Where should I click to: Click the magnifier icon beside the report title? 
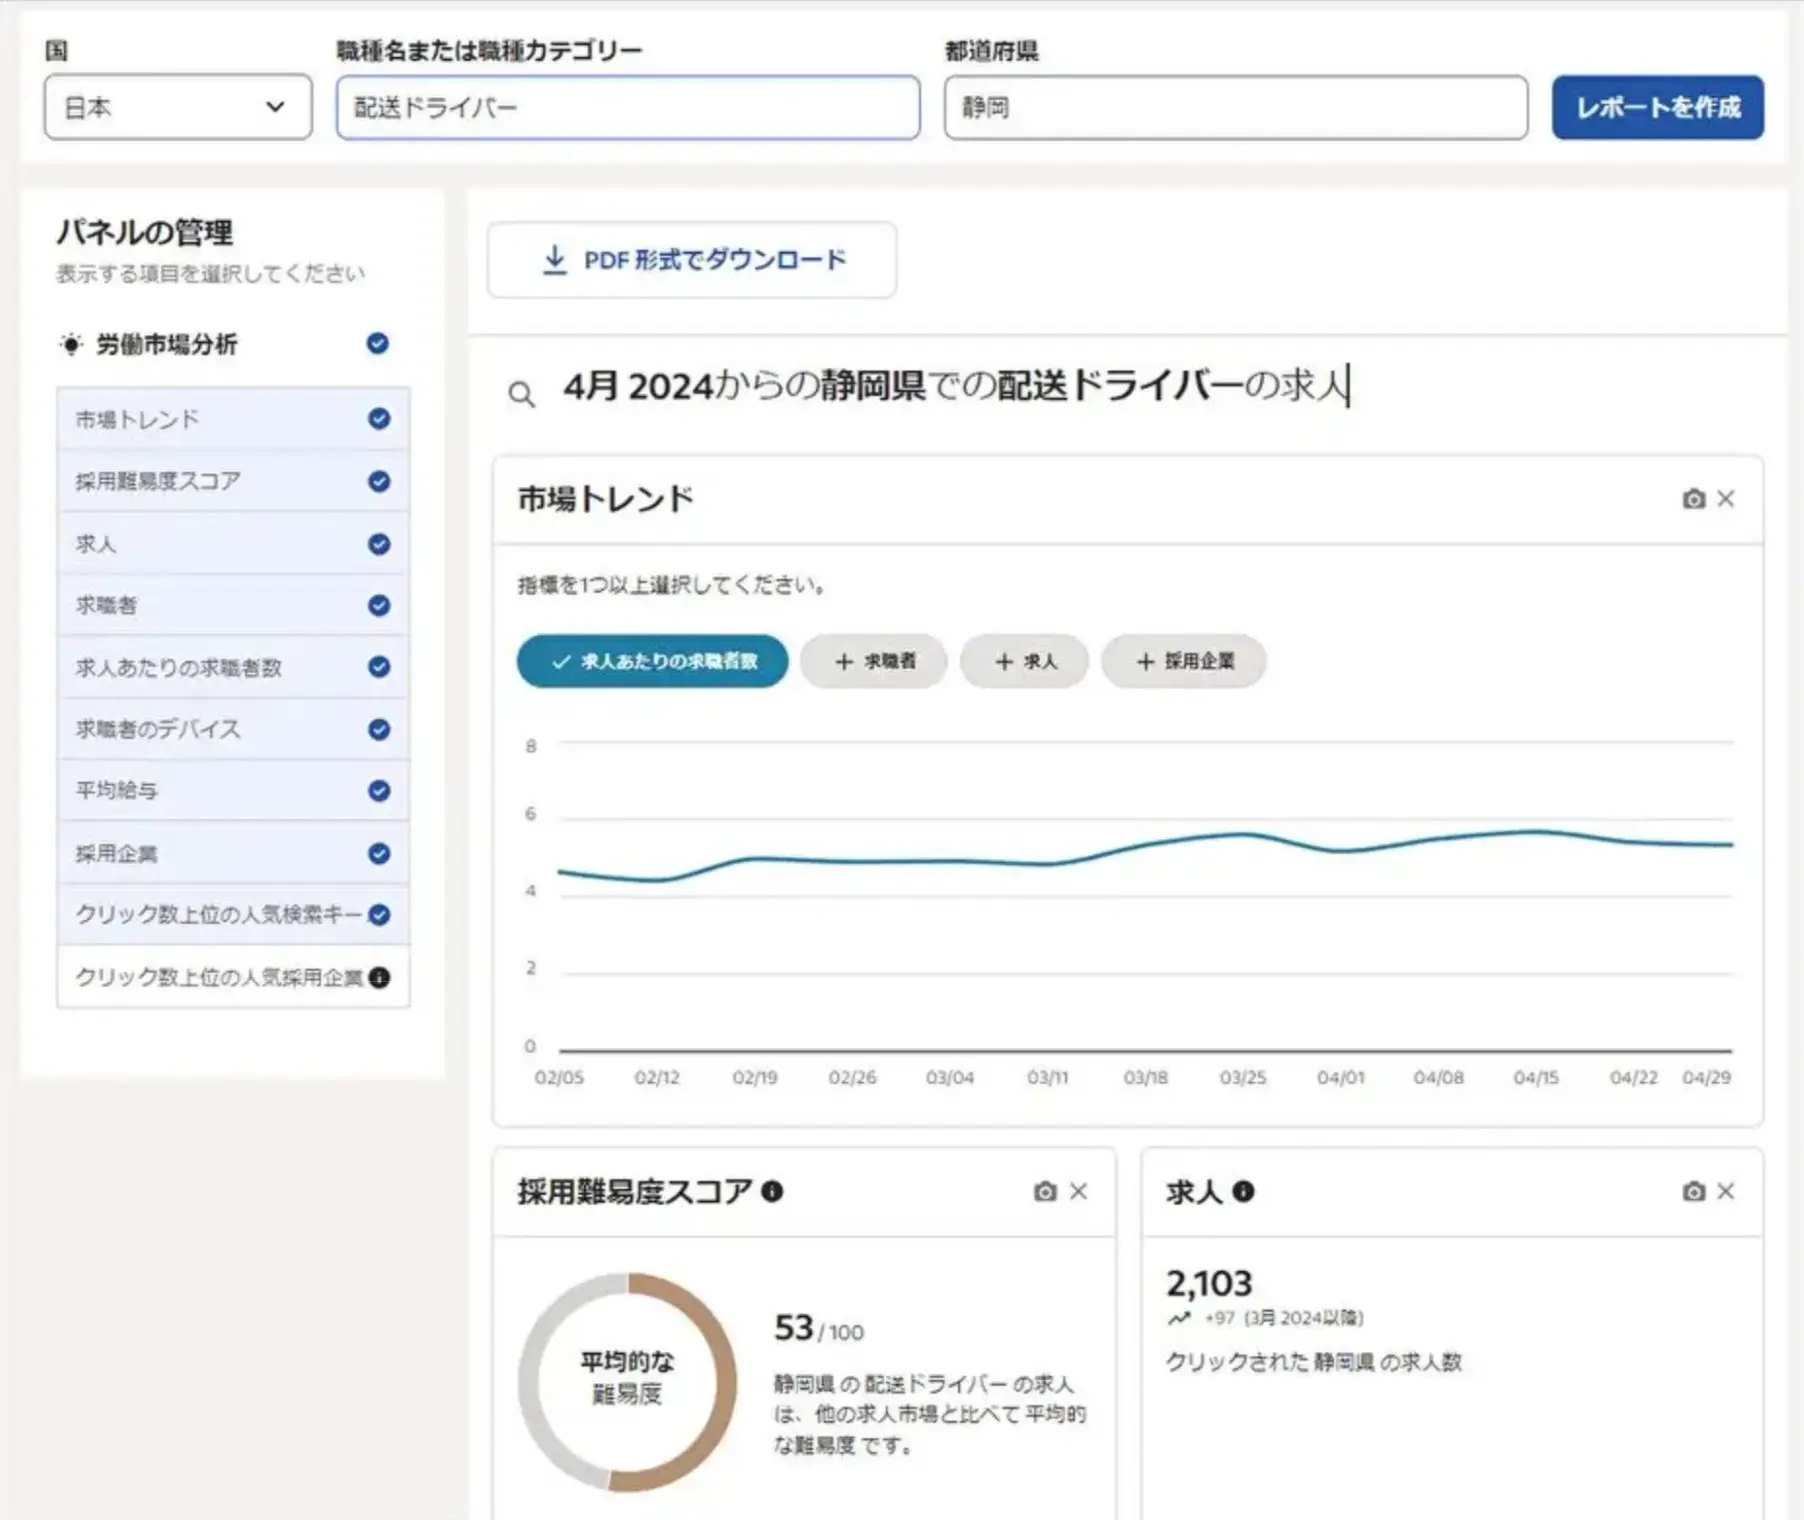click(x=521, y=394)
